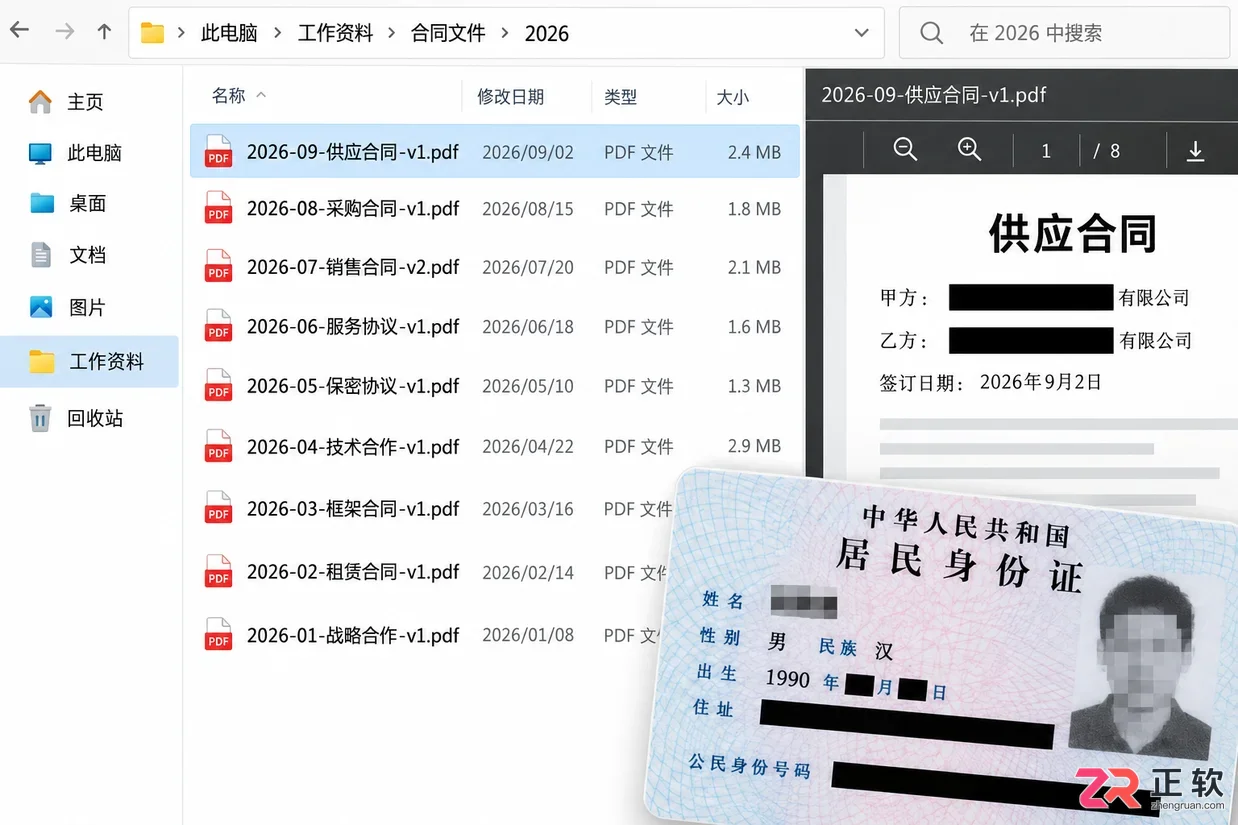The height and width of the screenshot is (825, 1238).
Task: Click the date 2026/08/15
Action: (528, 209)
